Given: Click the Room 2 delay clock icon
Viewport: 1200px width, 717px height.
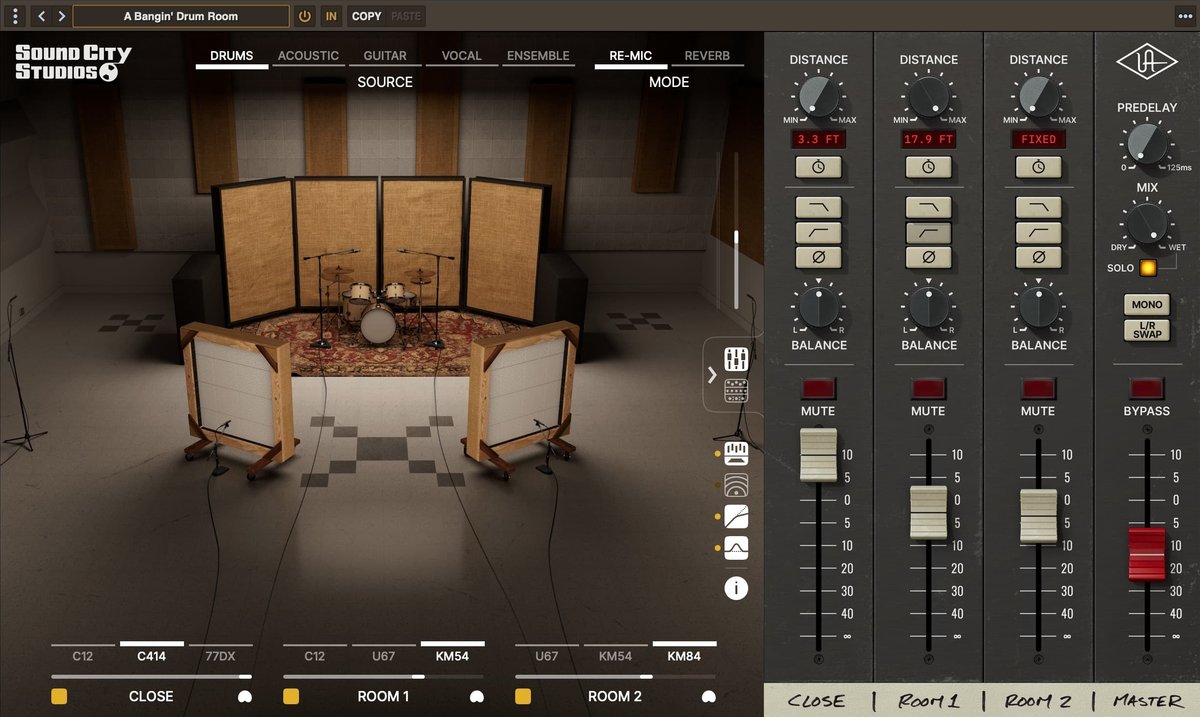Looking at the screenshot, I should [1038, 167].
